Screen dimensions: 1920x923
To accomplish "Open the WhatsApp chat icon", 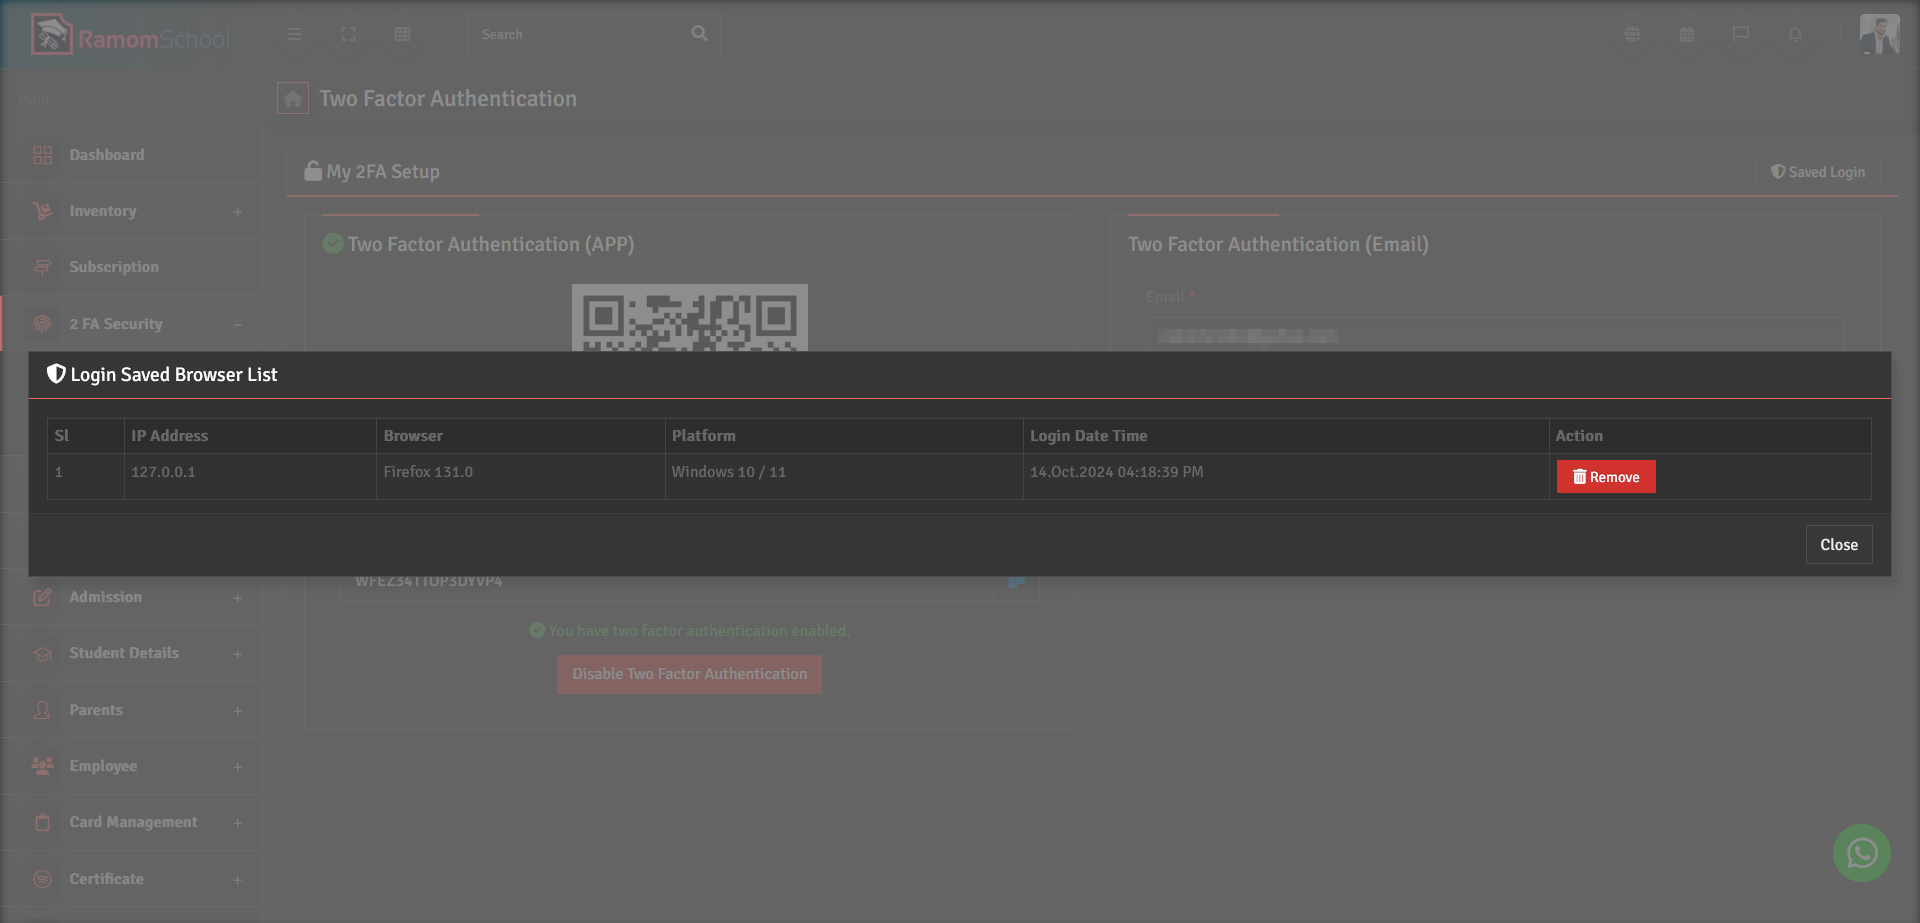I will 1861,853.
